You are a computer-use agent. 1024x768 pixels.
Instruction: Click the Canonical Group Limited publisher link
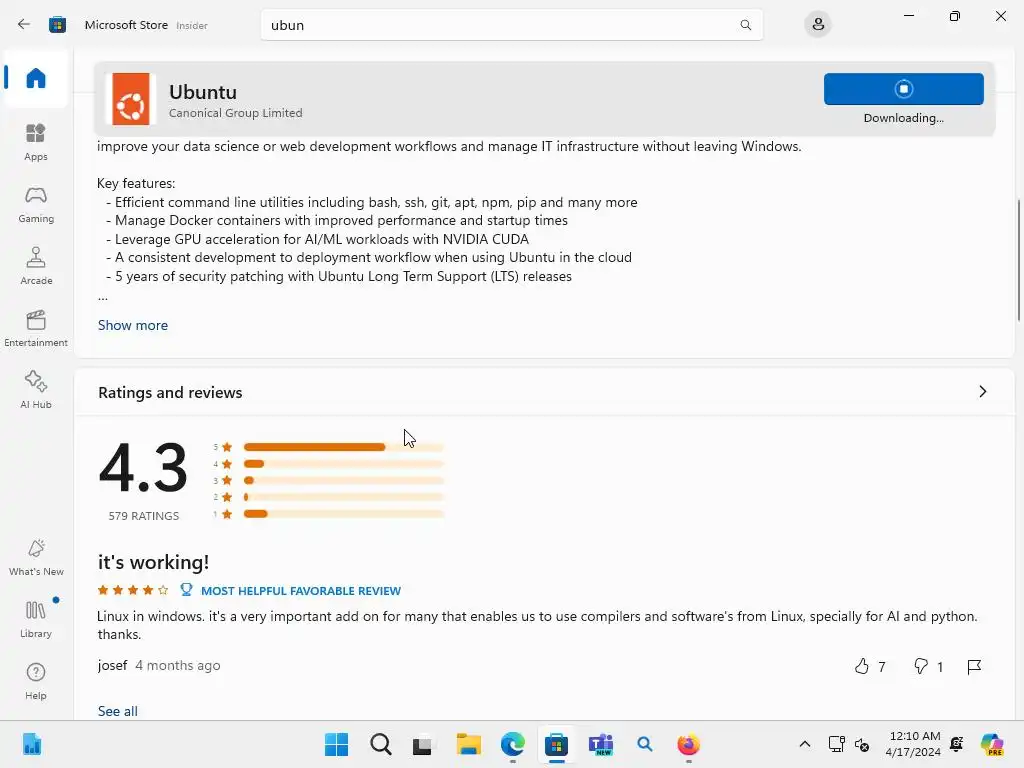click(235, 113)
